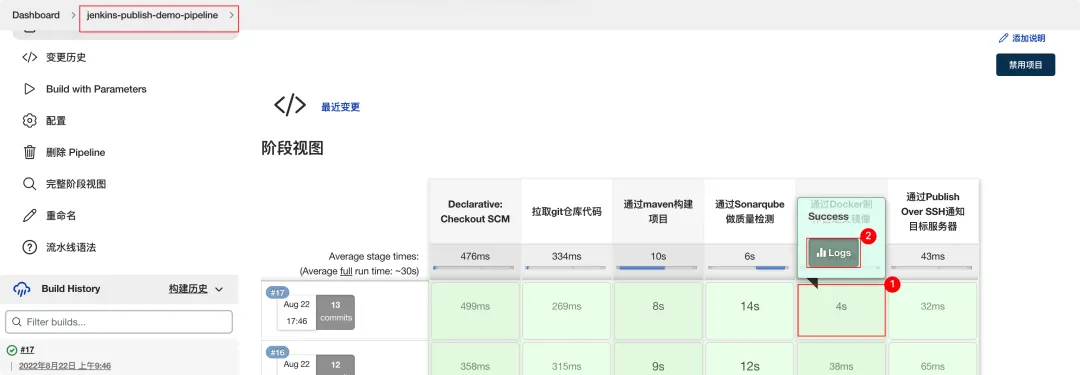Click the 重命名 pencil icon

click(29, 216)
